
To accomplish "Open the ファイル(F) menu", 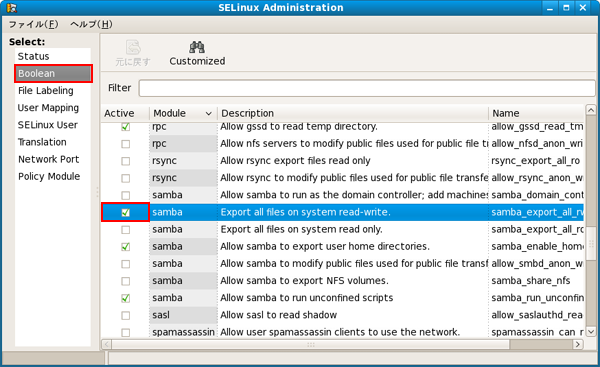I will 33,24.
